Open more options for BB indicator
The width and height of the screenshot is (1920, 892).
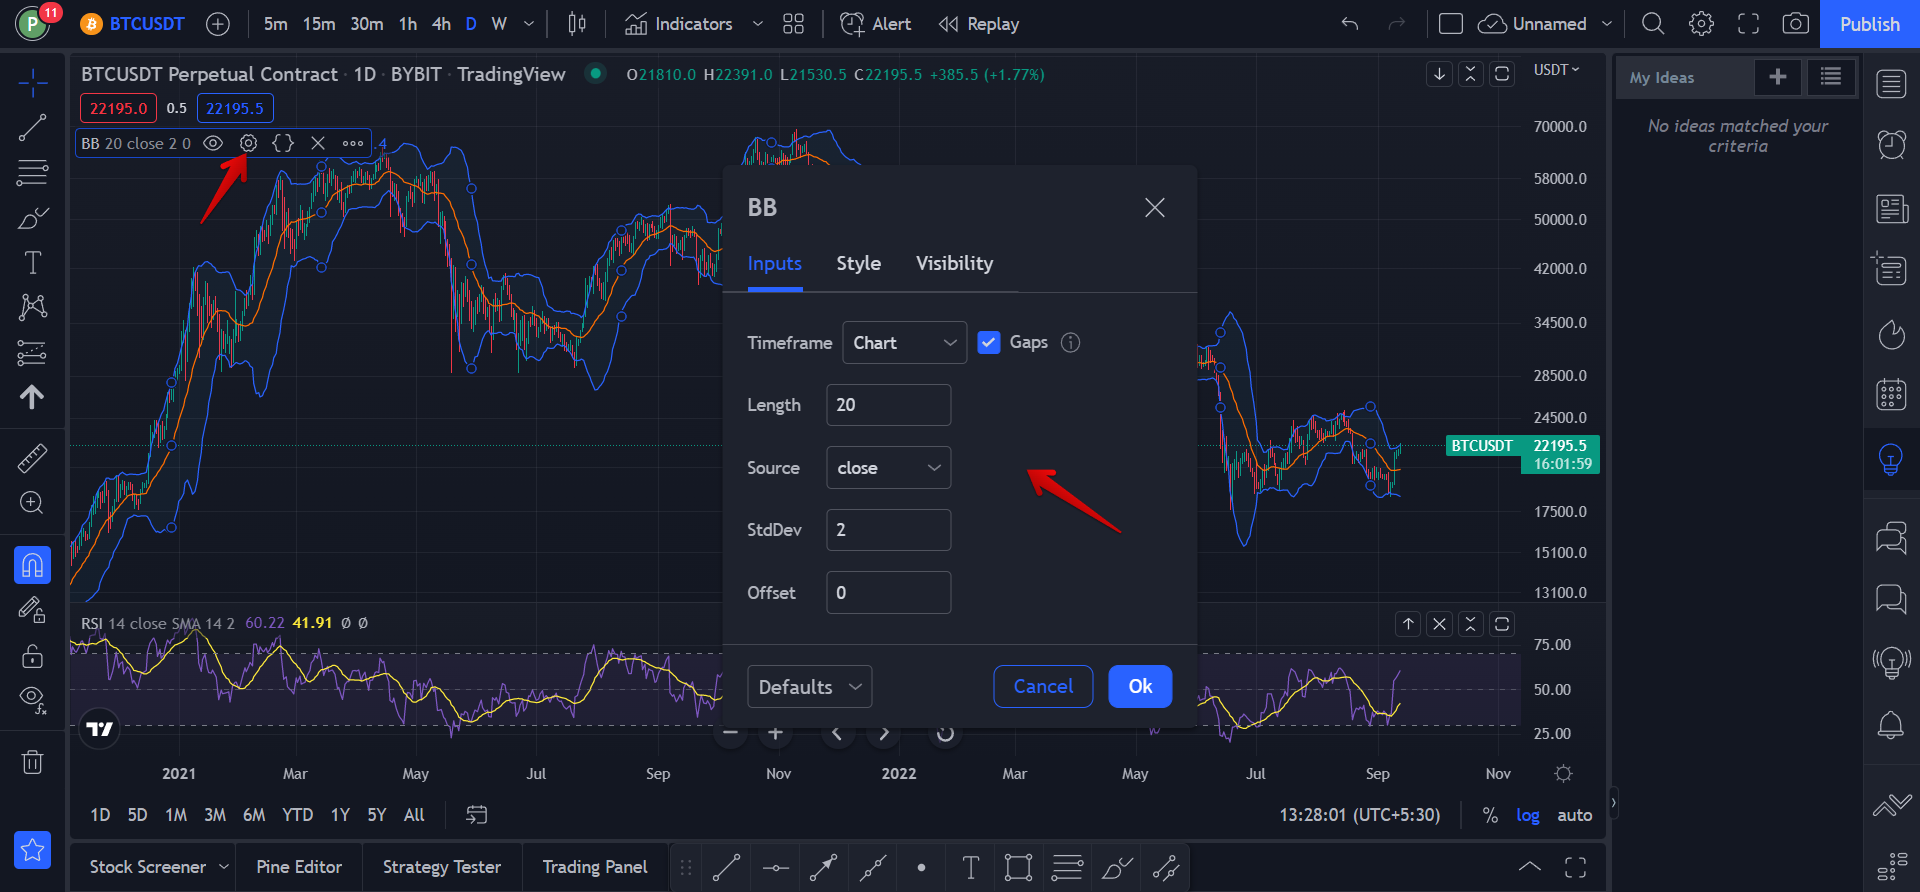[353, 143]
